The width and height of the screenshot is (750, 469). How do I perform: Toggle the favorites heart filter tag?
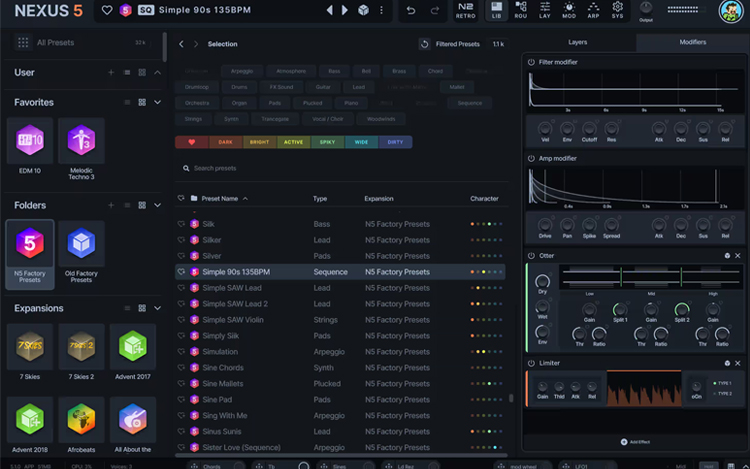pyautogui.click(x=192, y=142)
